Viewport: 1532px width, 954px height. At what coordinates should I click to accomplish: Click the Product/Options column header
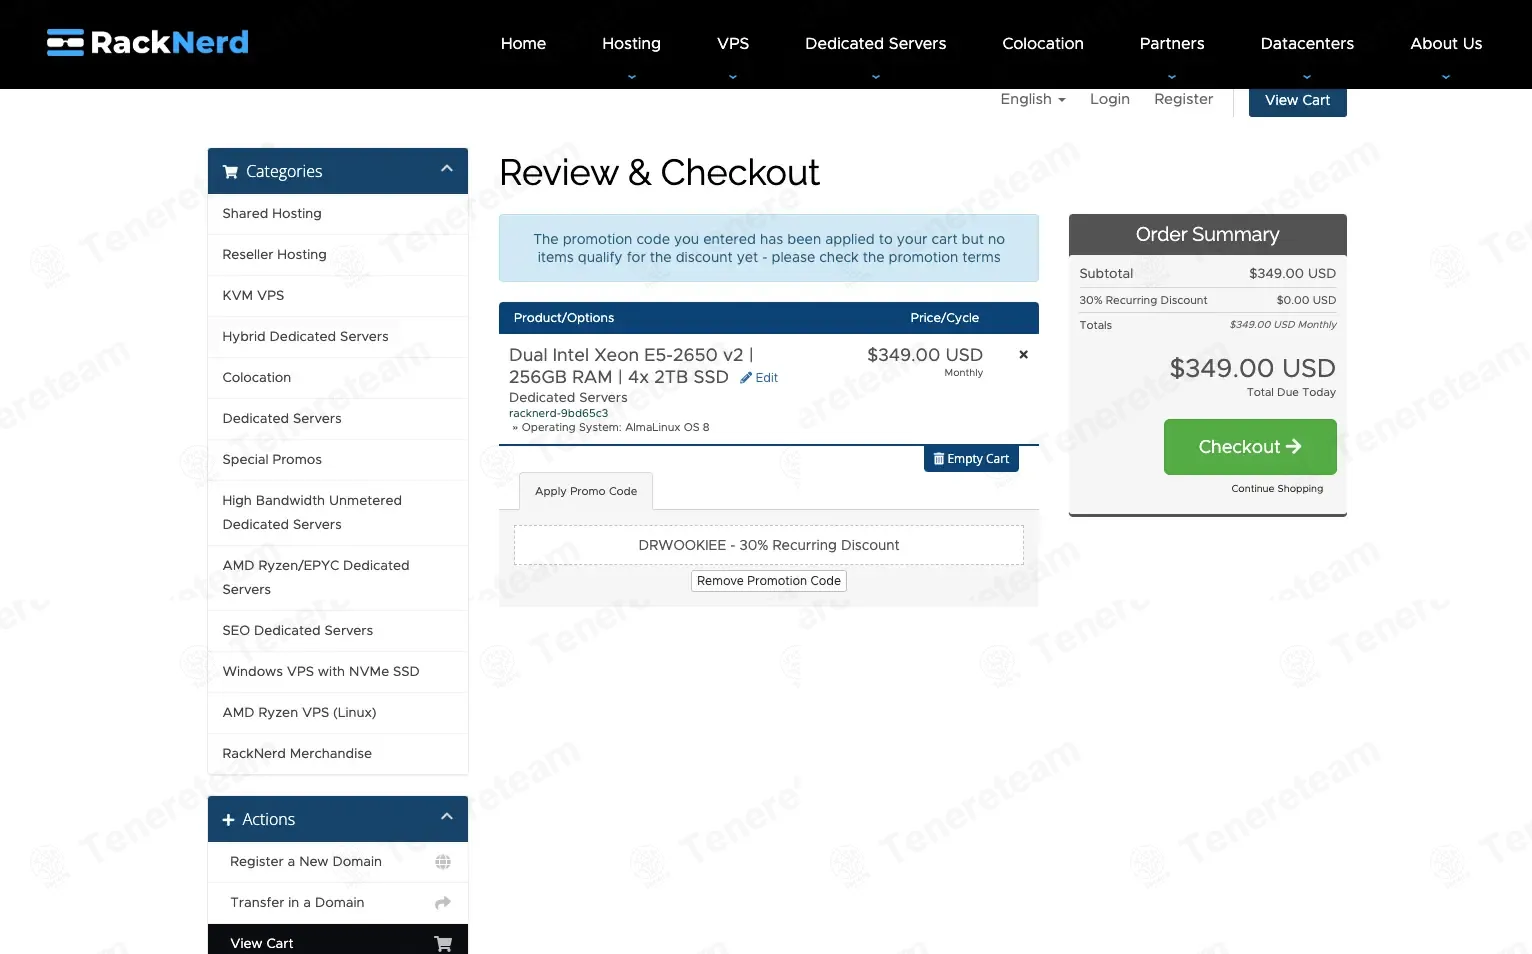[564, 318]
